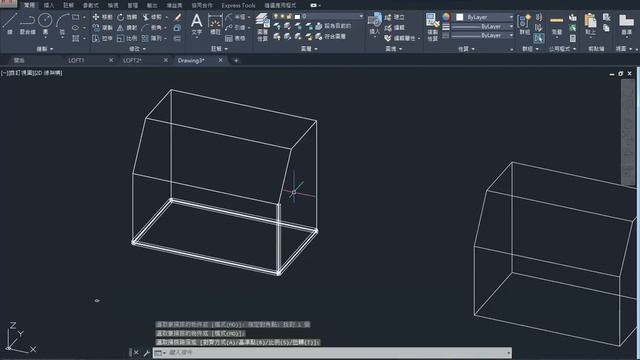
Task: Click the Leader (引線) tool
Action: [235, 28]
